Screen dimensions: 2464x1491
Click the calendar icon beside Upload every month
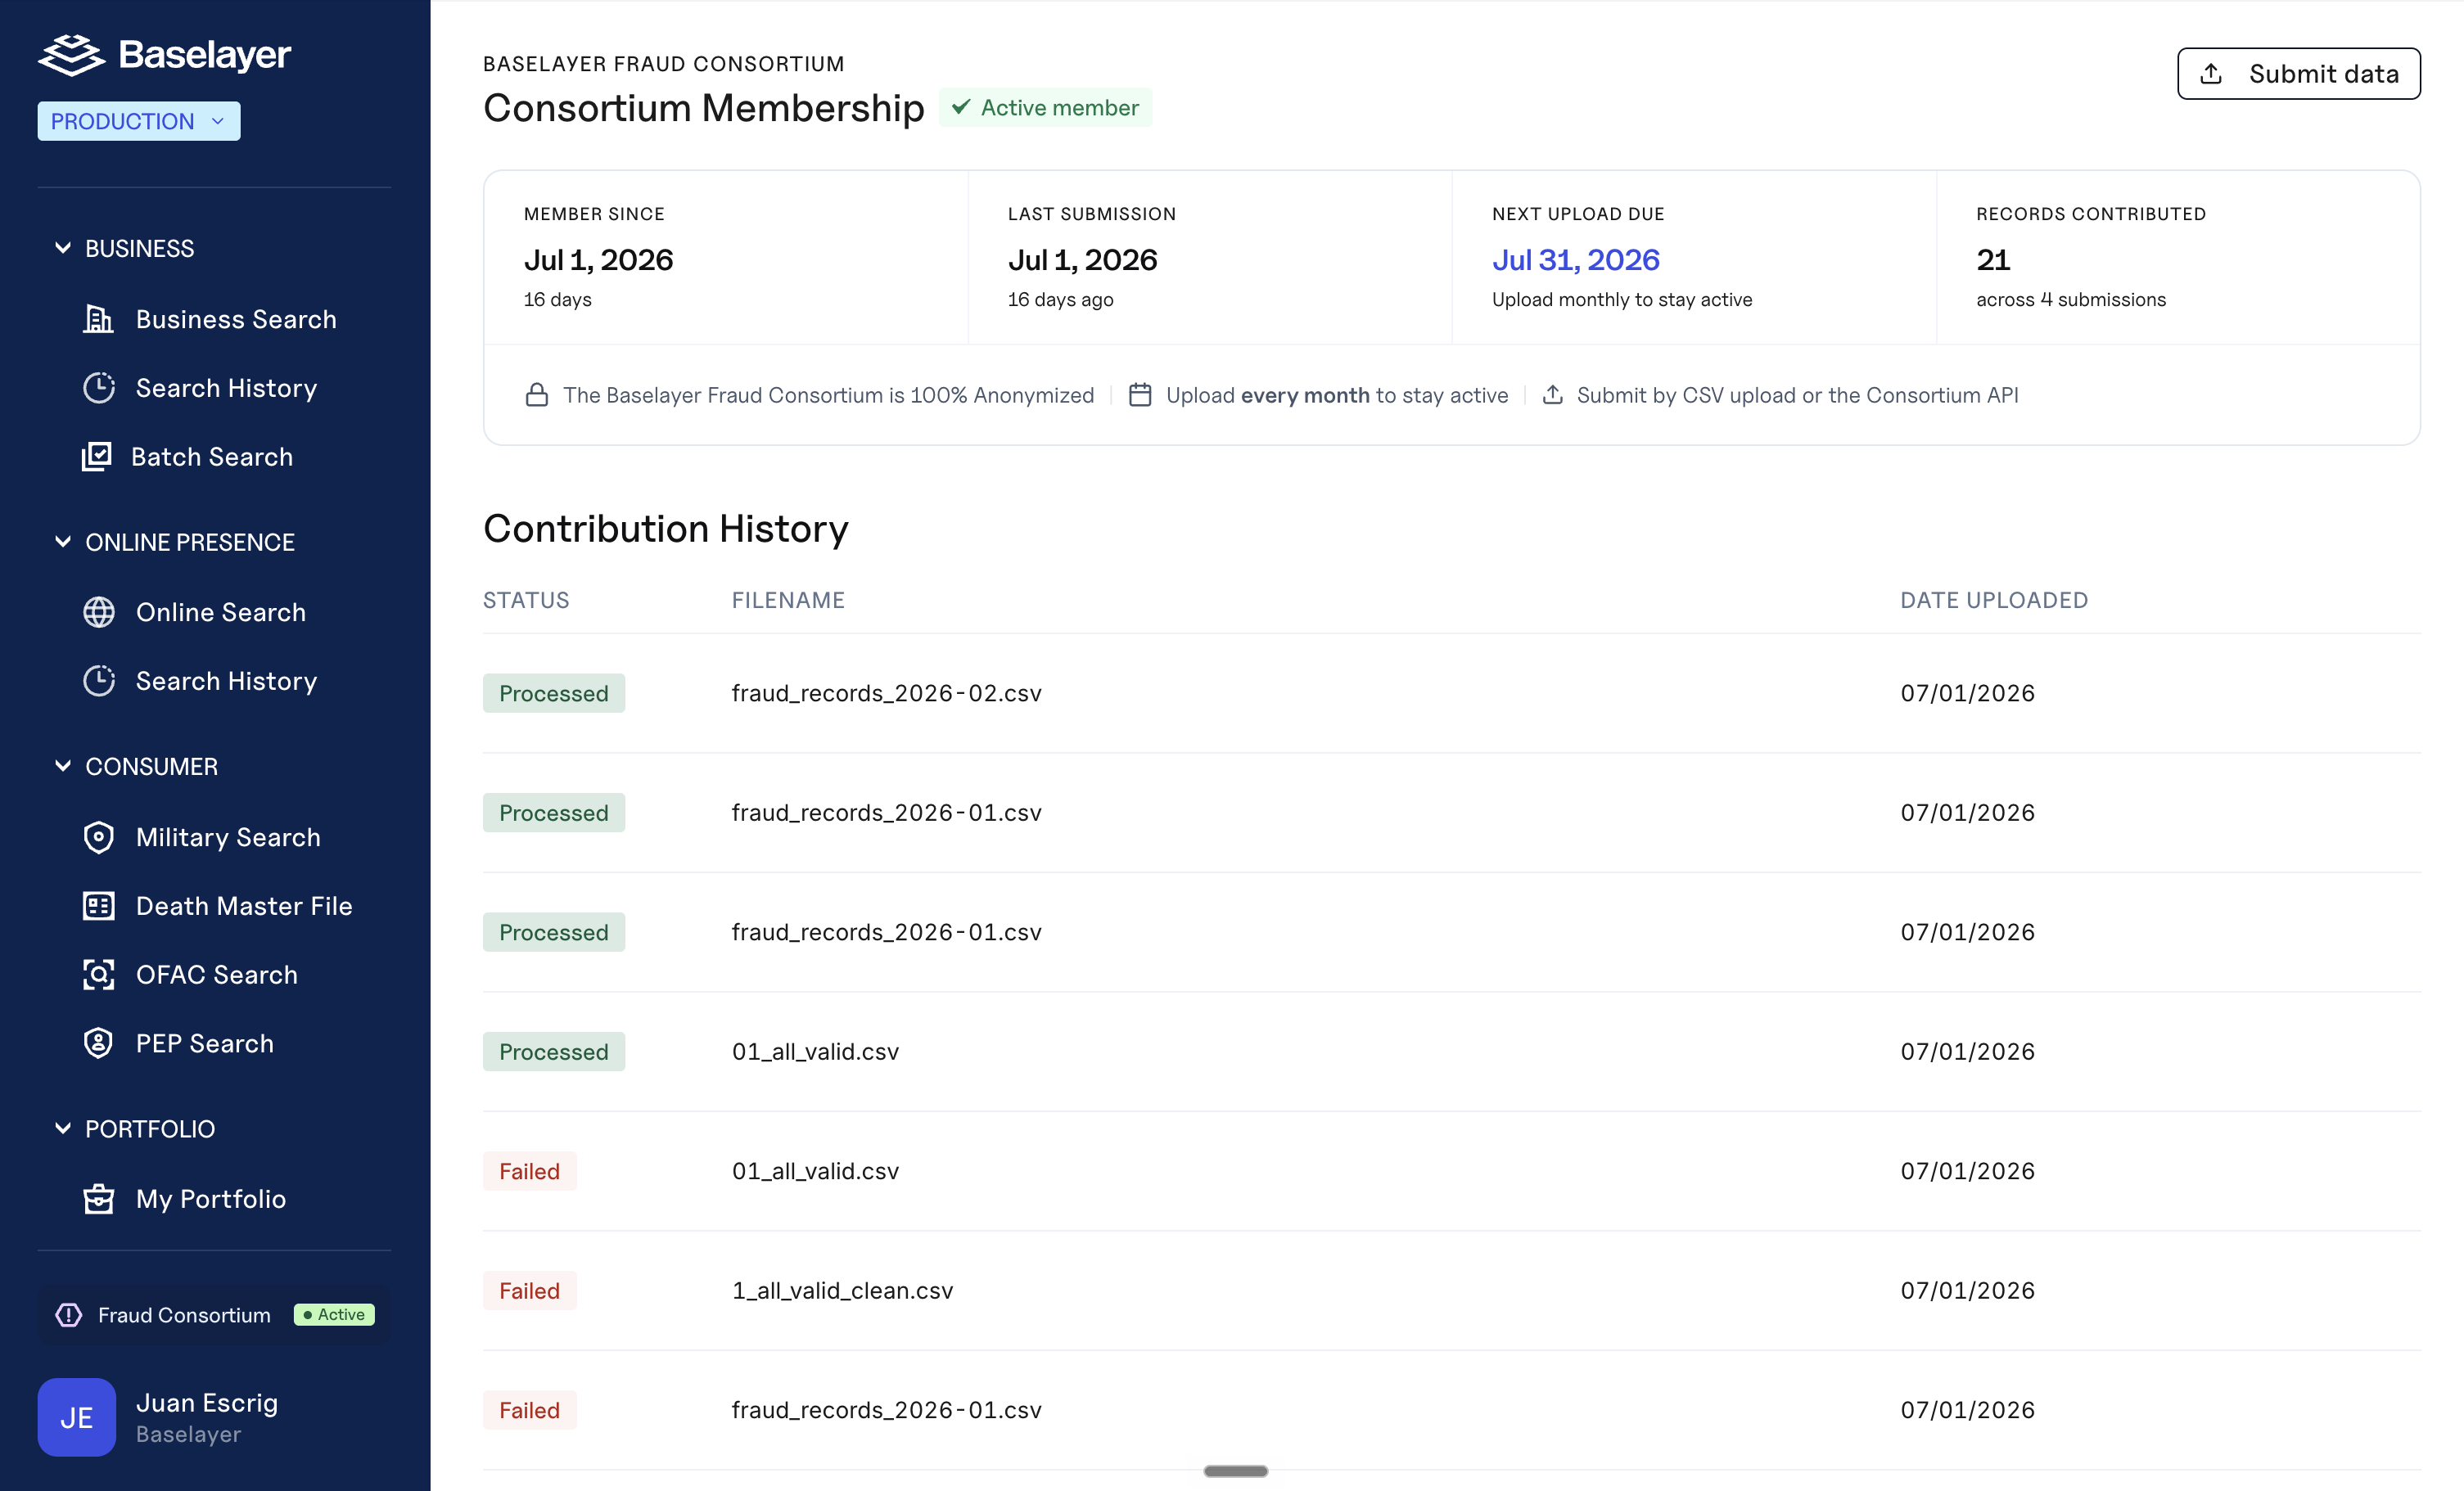[x=1140, y=395]
